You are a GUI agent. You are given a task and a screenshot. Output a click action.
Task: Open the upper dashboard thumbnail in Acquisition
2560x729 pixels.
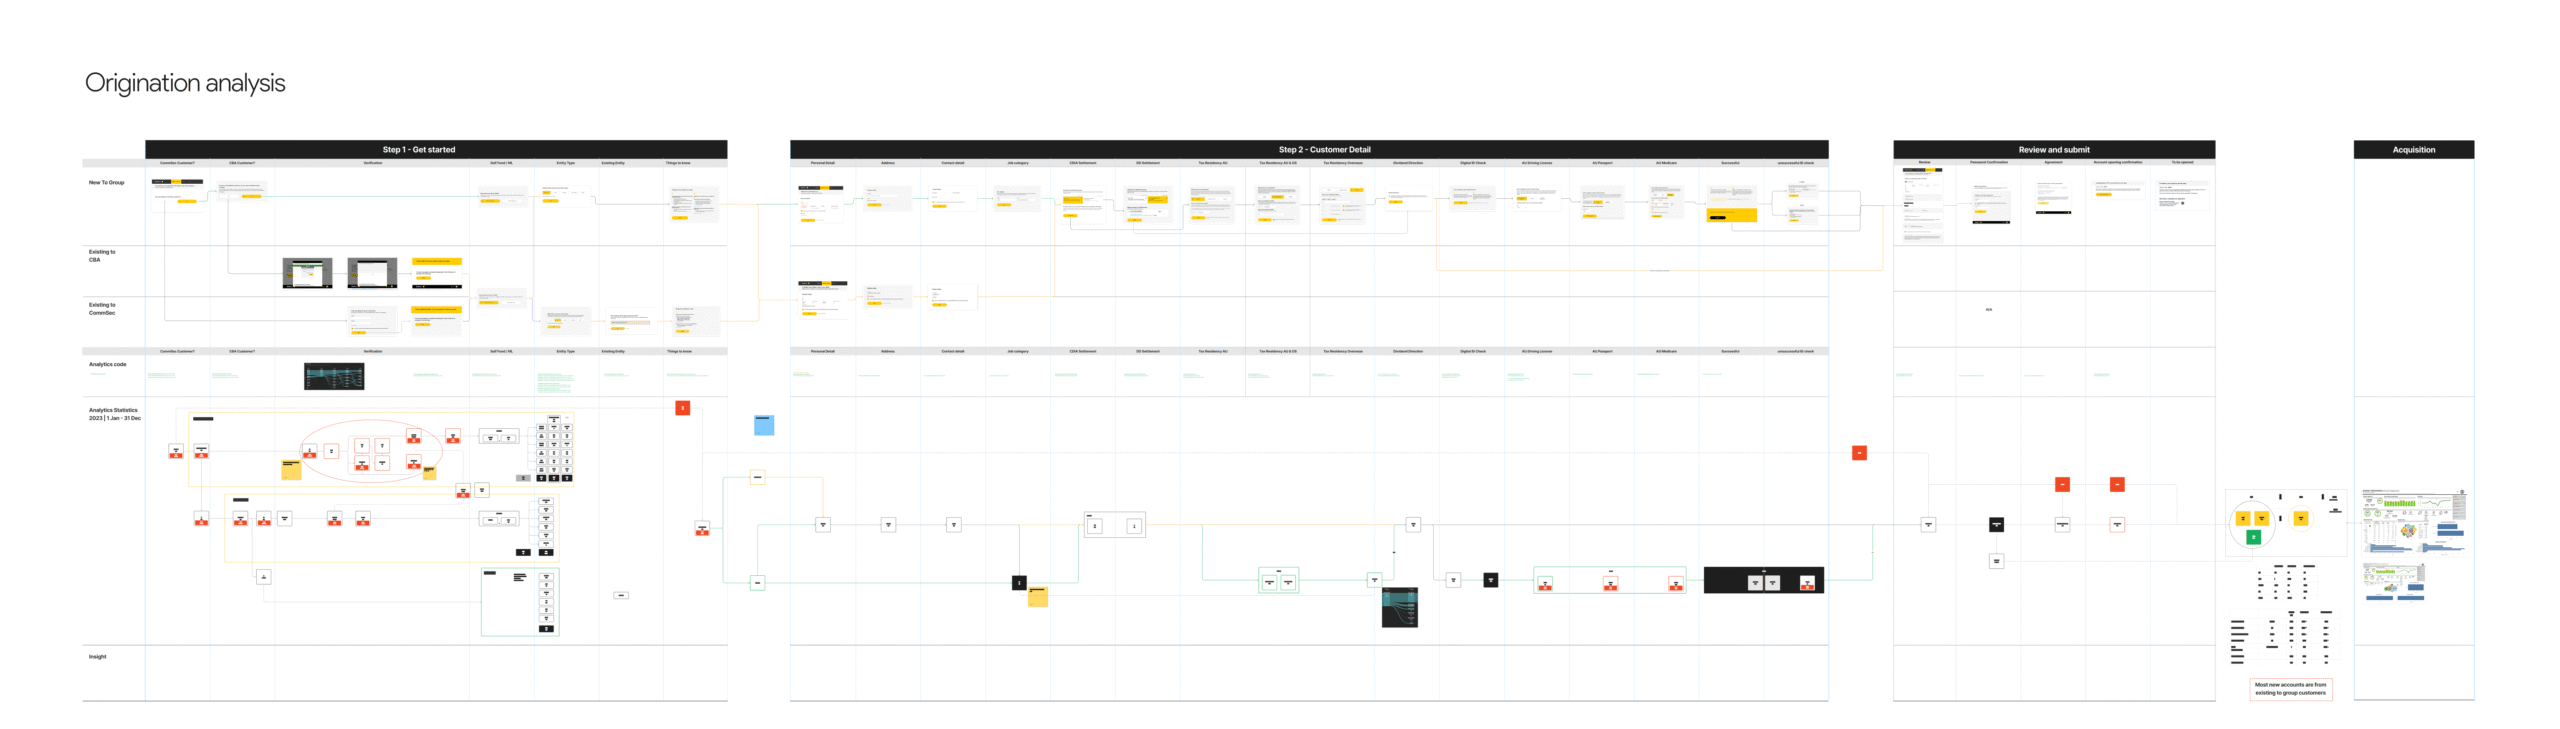[x=2413, y=520]
